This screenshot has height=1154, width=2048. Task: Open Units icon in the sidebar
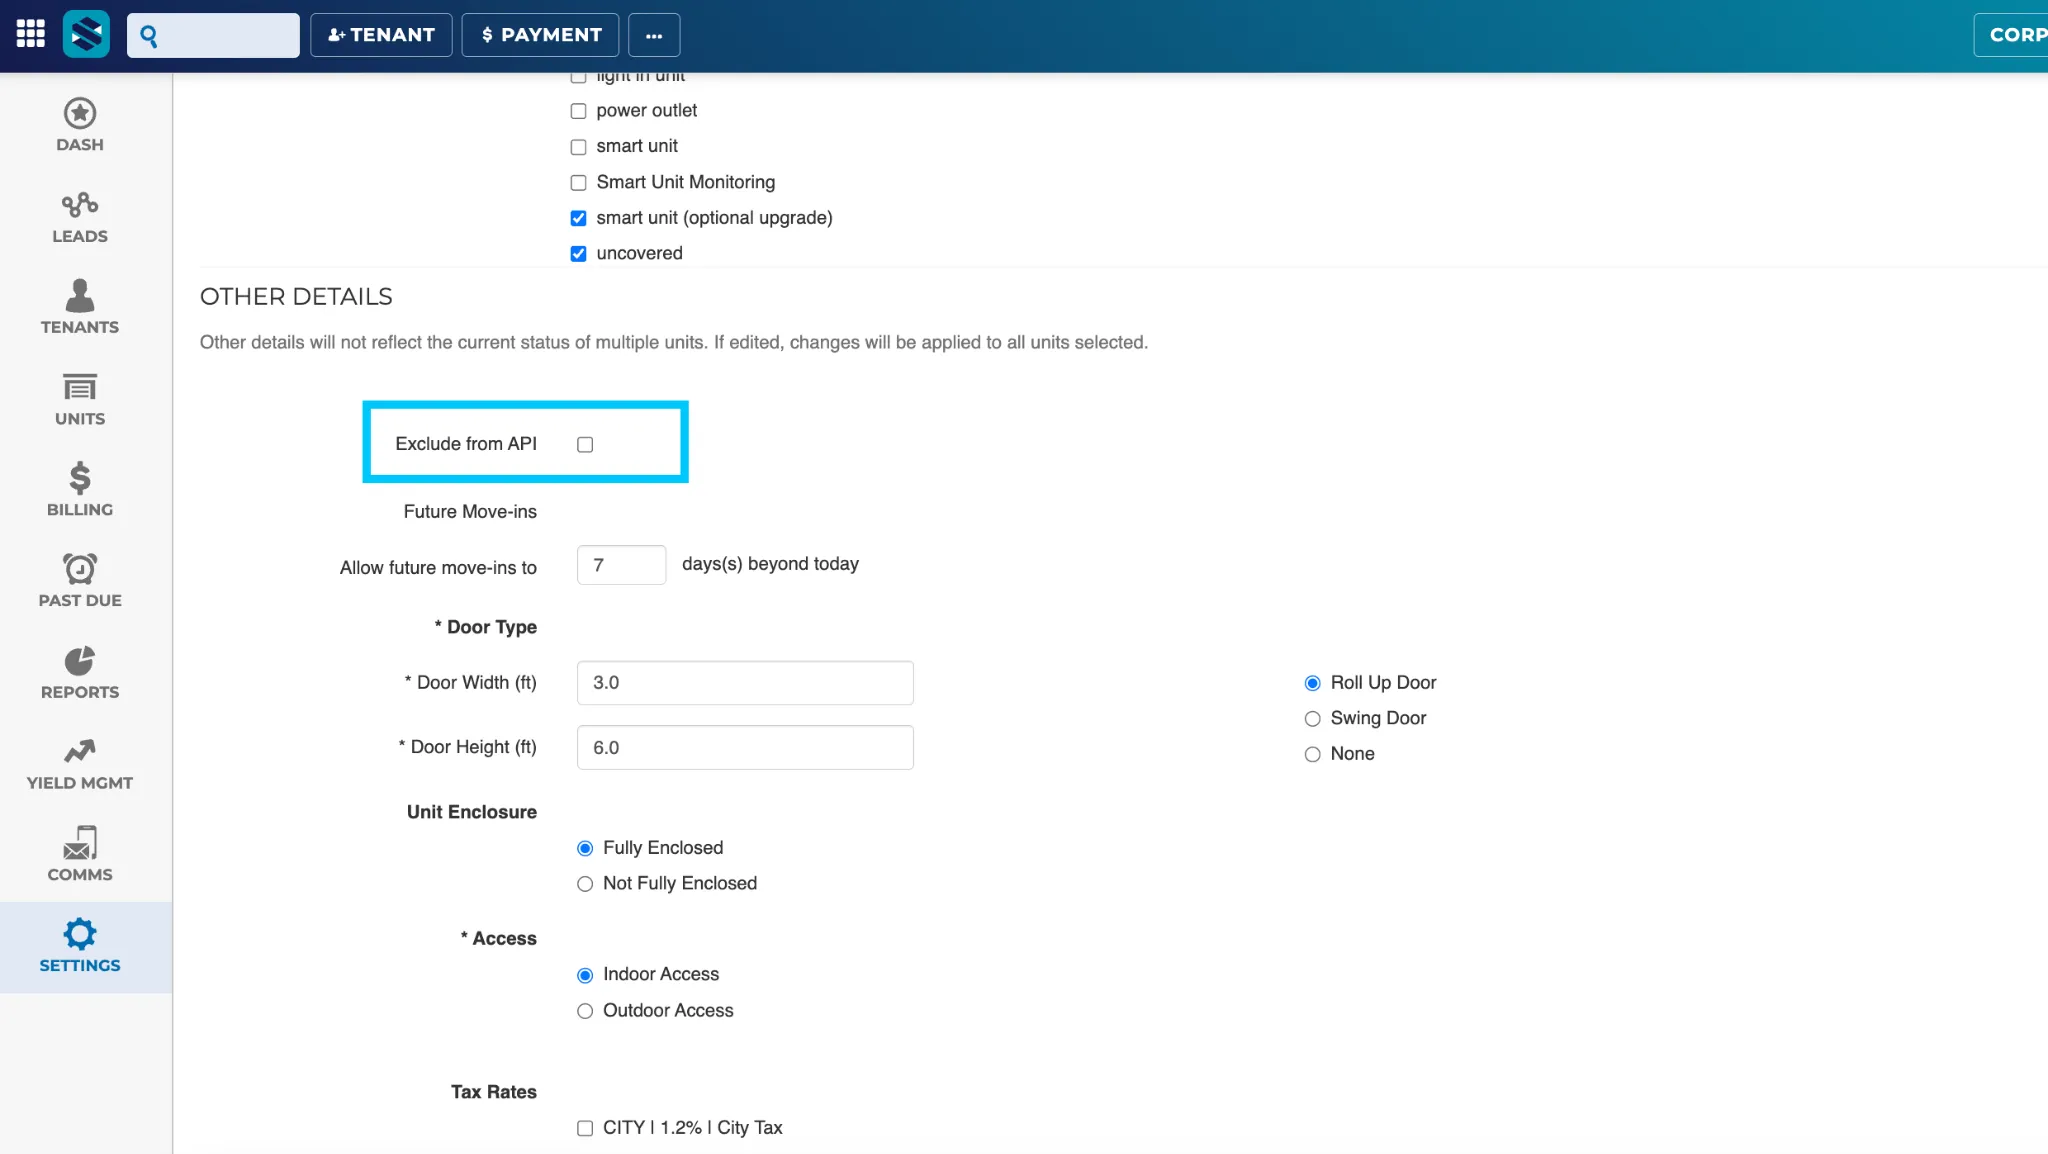[80, 387]
